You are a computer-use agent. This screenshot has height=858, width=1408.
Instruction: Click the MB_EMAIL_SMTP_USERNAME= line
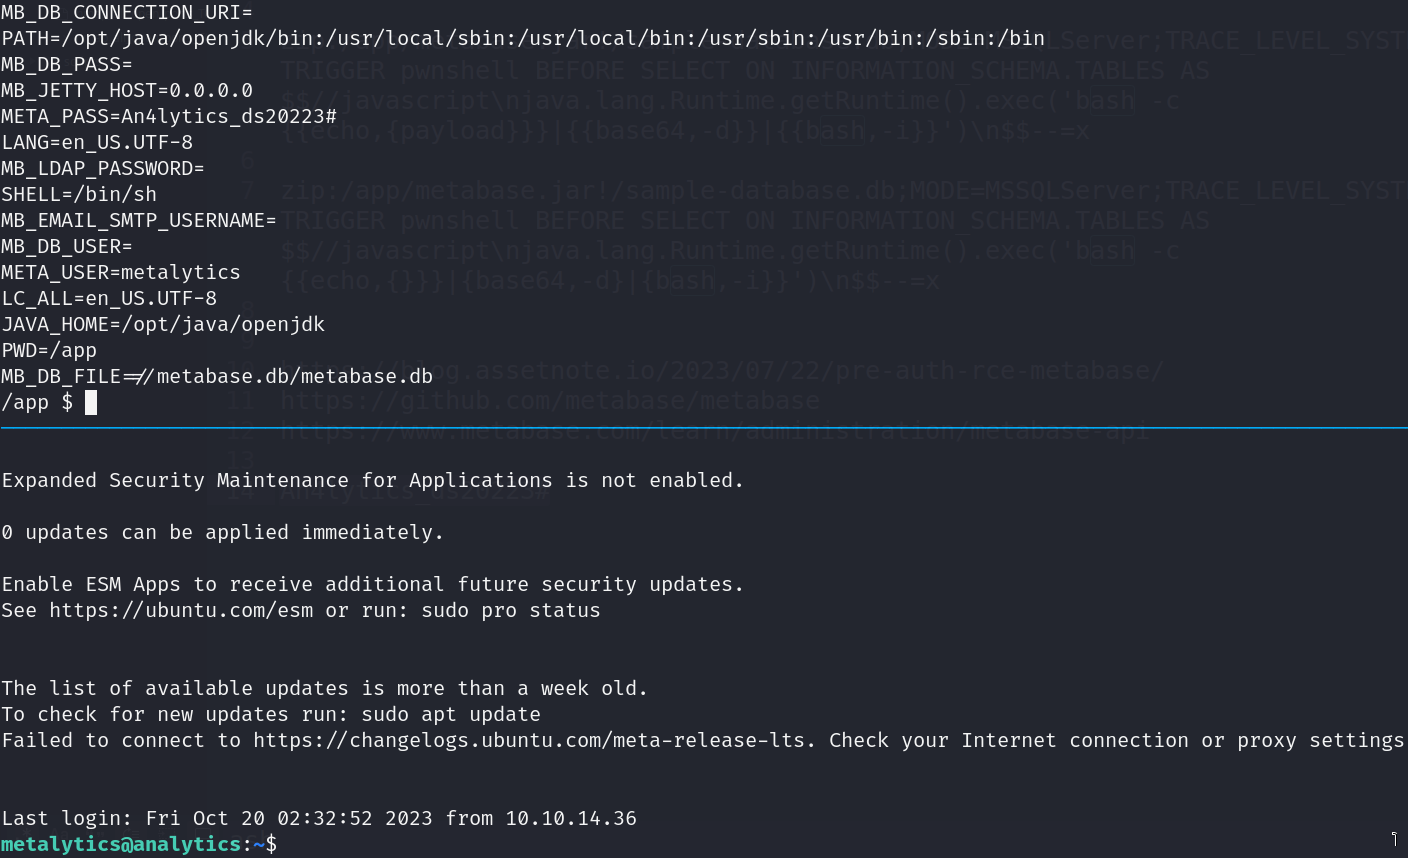point(139,220)
